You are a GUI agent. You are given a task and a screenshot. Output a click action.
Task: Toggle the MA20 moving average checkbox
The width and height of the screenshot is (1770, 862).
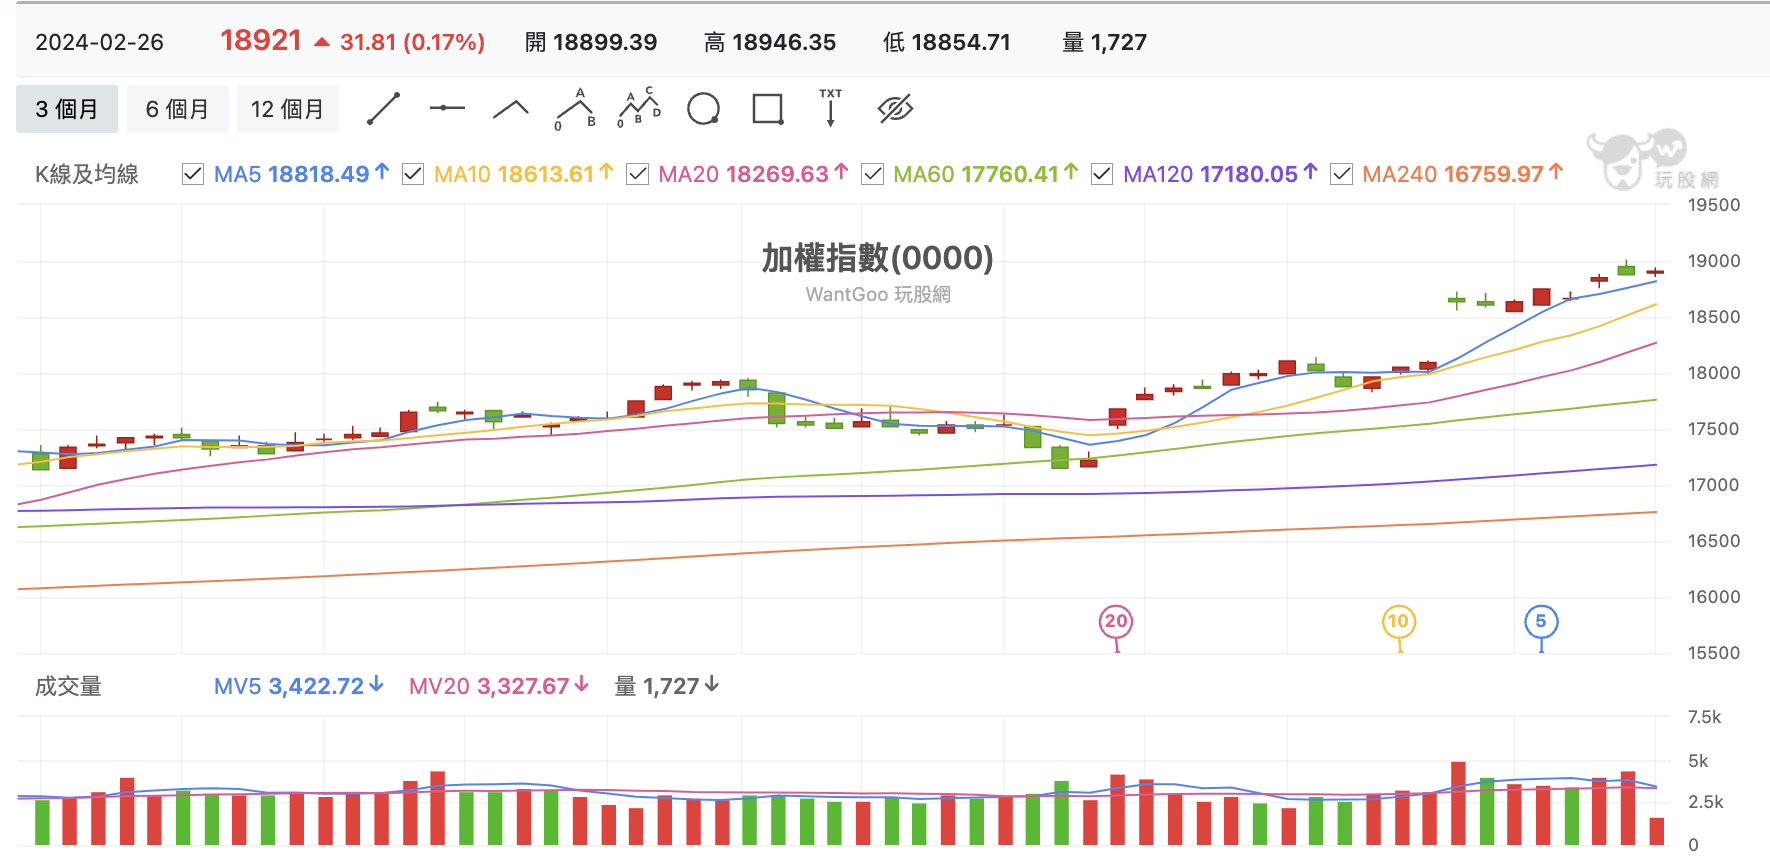(x=637, y=174)
